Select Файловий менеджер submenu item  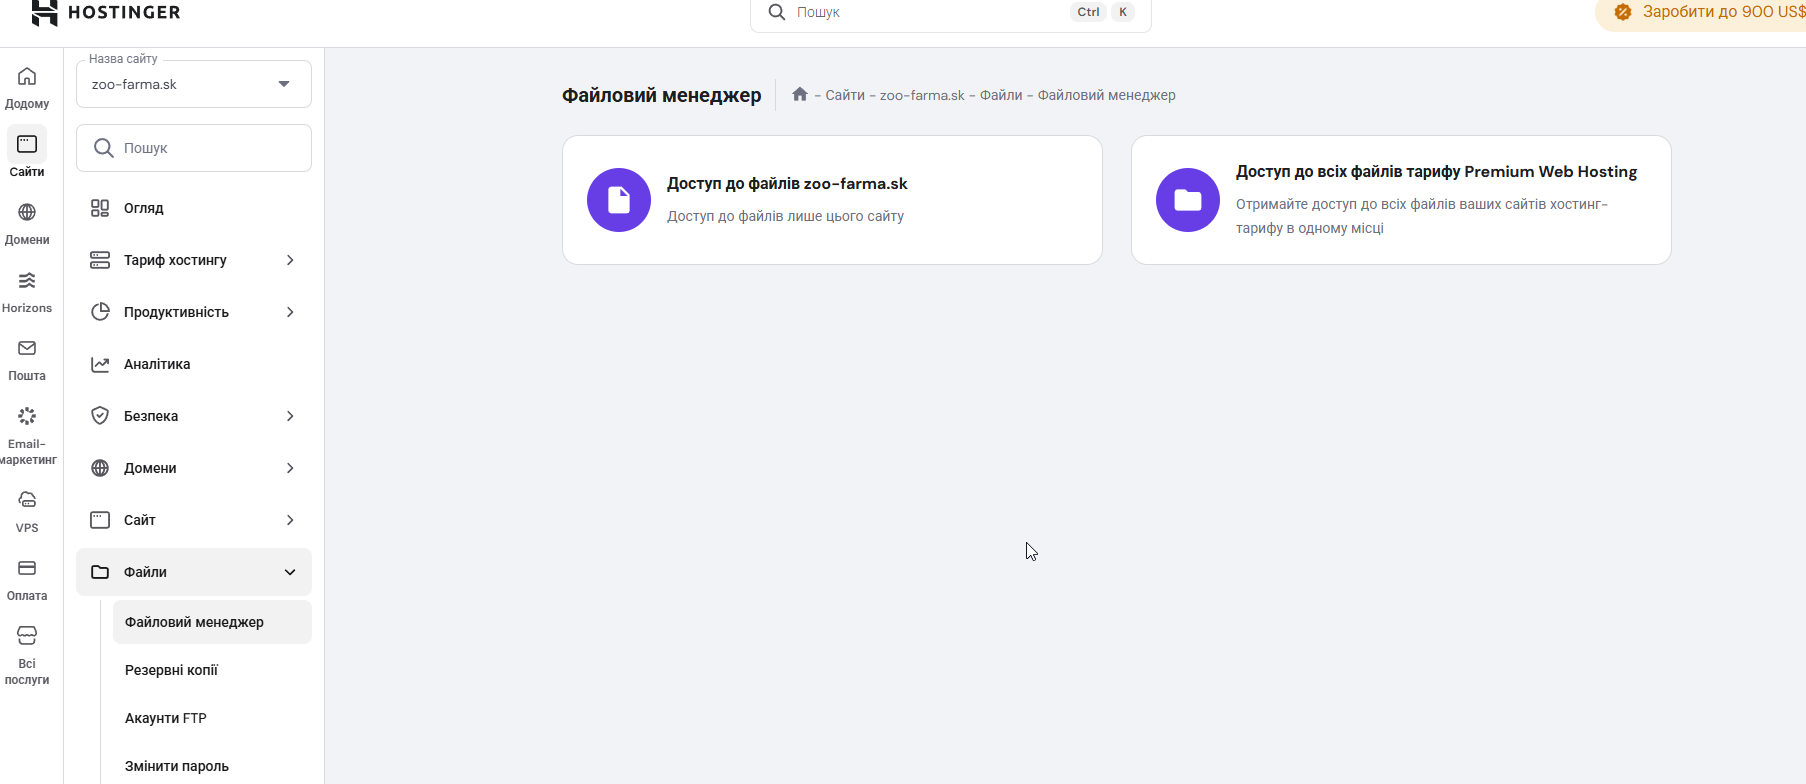tap(212, 622)
